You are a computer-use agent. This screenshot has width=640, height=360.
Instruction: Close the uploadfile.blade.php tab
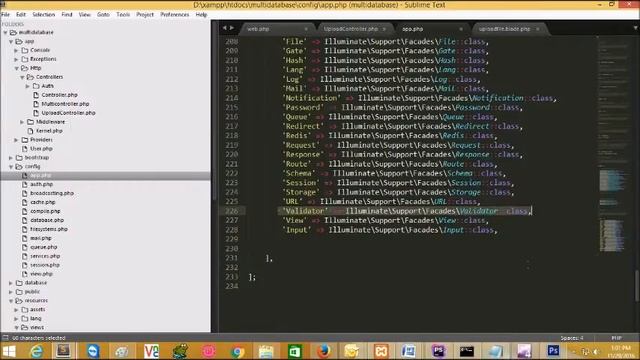538,29
